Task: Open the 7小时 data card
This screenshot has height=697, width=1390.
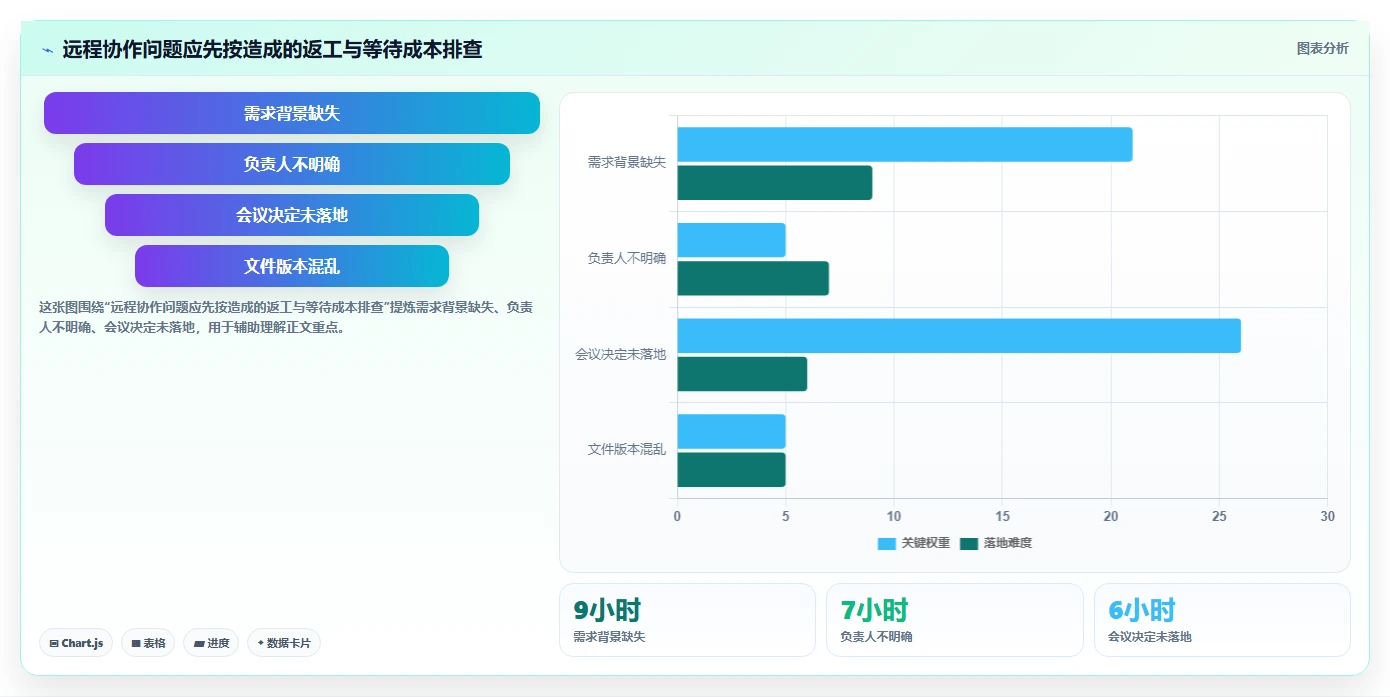Action: click(955, 620)
